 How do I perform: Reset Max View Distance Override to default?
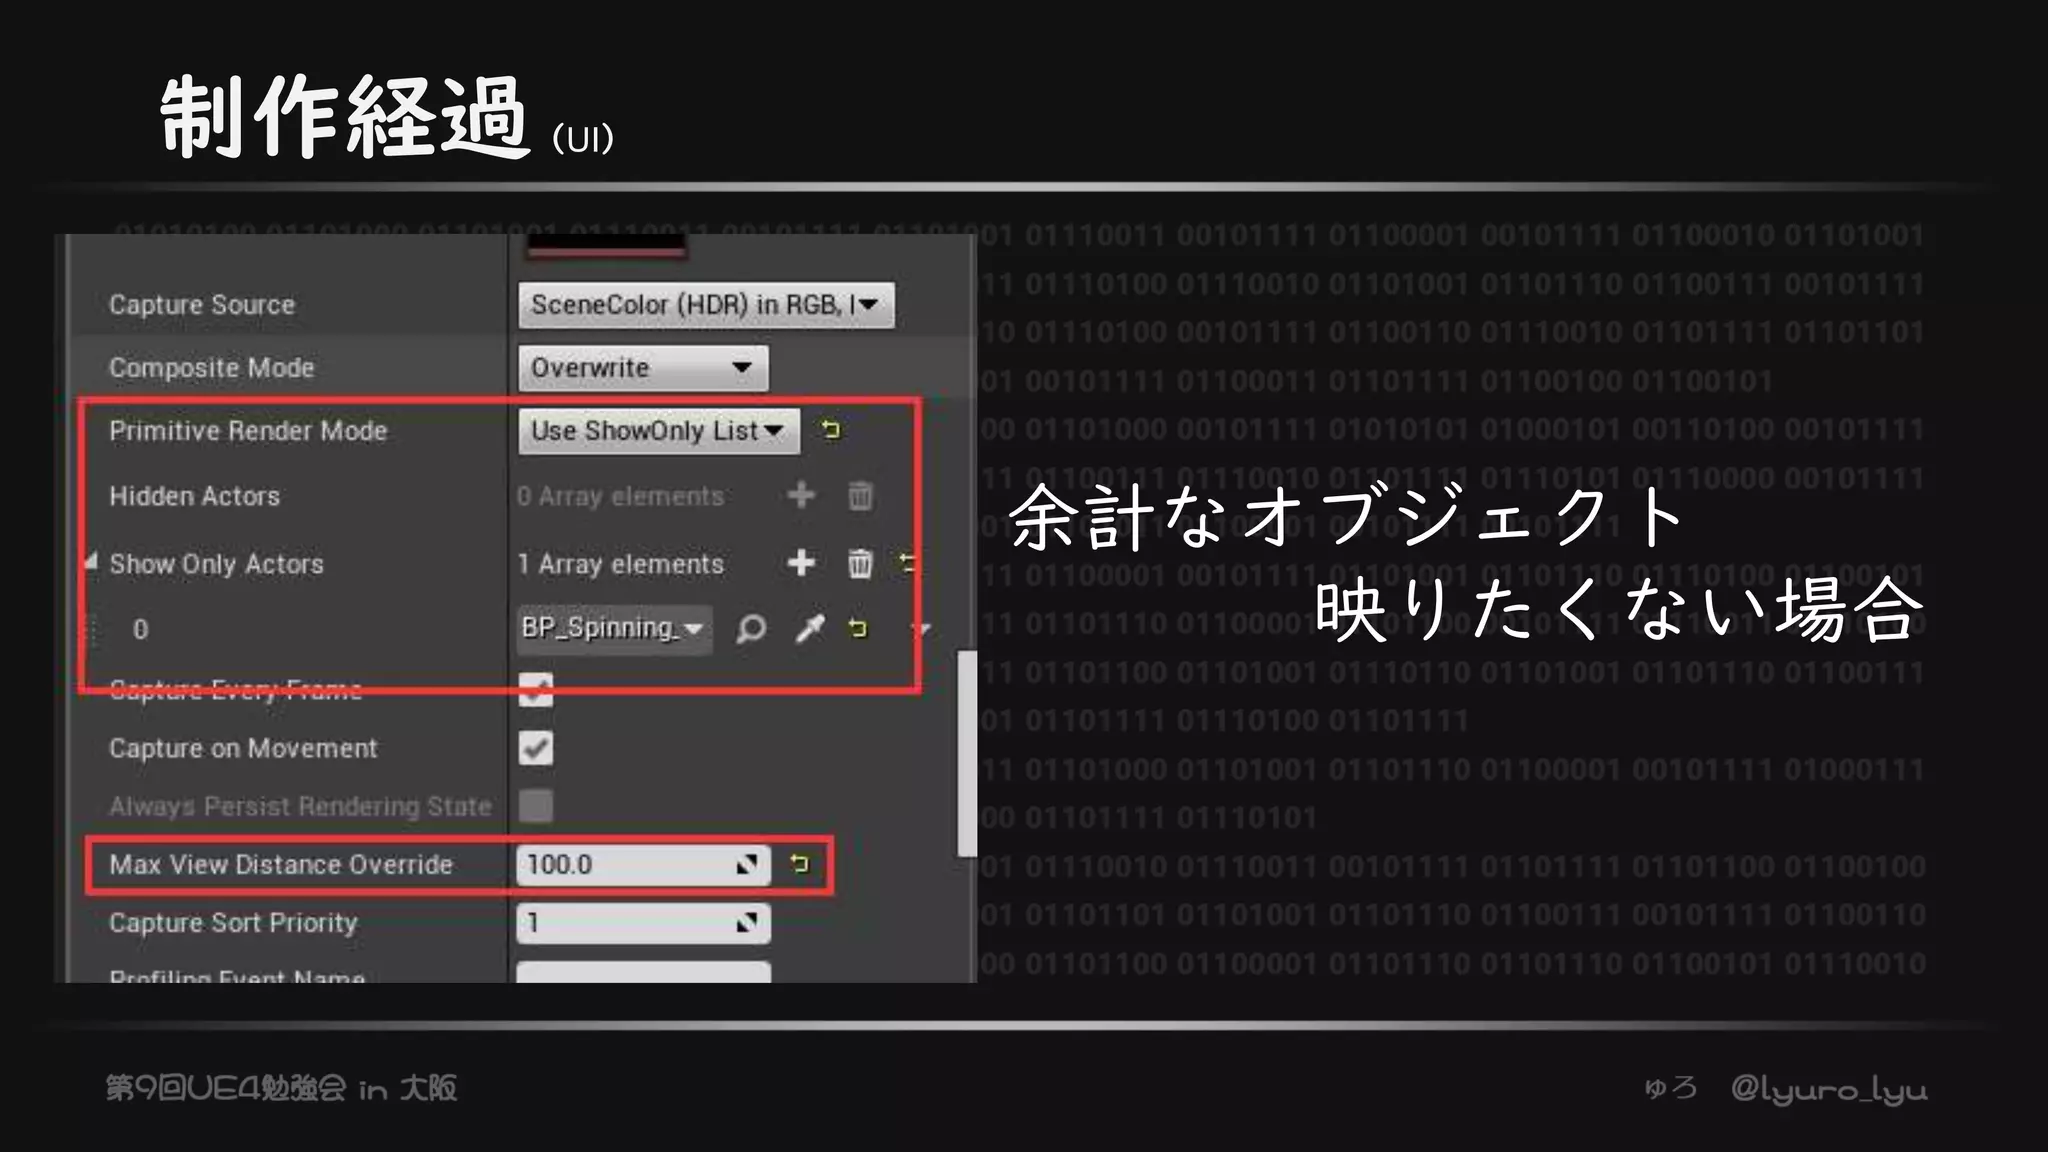coord(799,863)
